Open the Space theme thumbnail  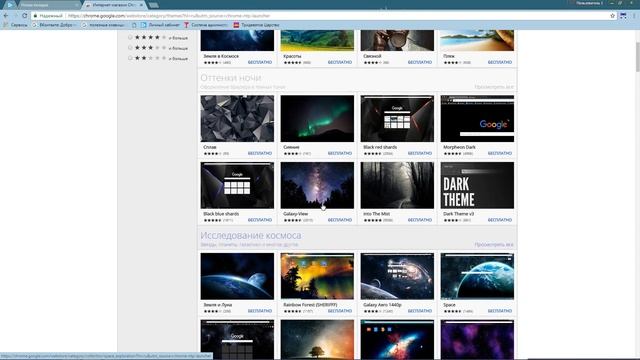[477, 276]
